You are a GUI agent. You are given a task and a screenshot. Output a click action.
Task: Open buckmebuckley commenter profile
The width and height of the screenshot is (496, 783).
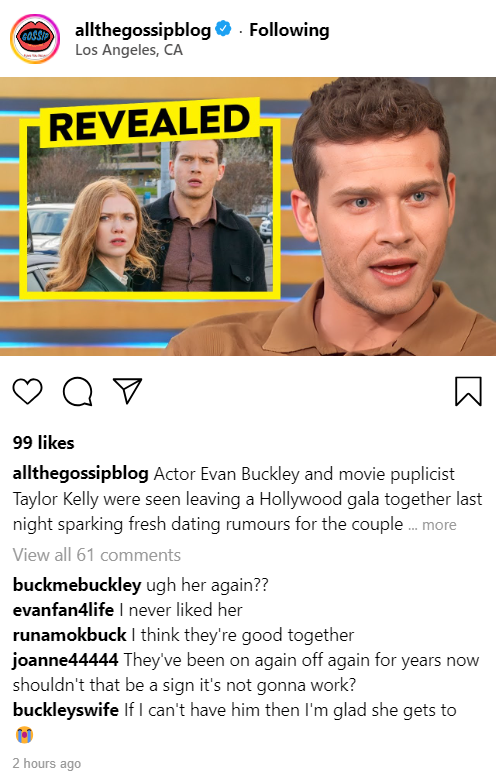click(x=77, y=585)
